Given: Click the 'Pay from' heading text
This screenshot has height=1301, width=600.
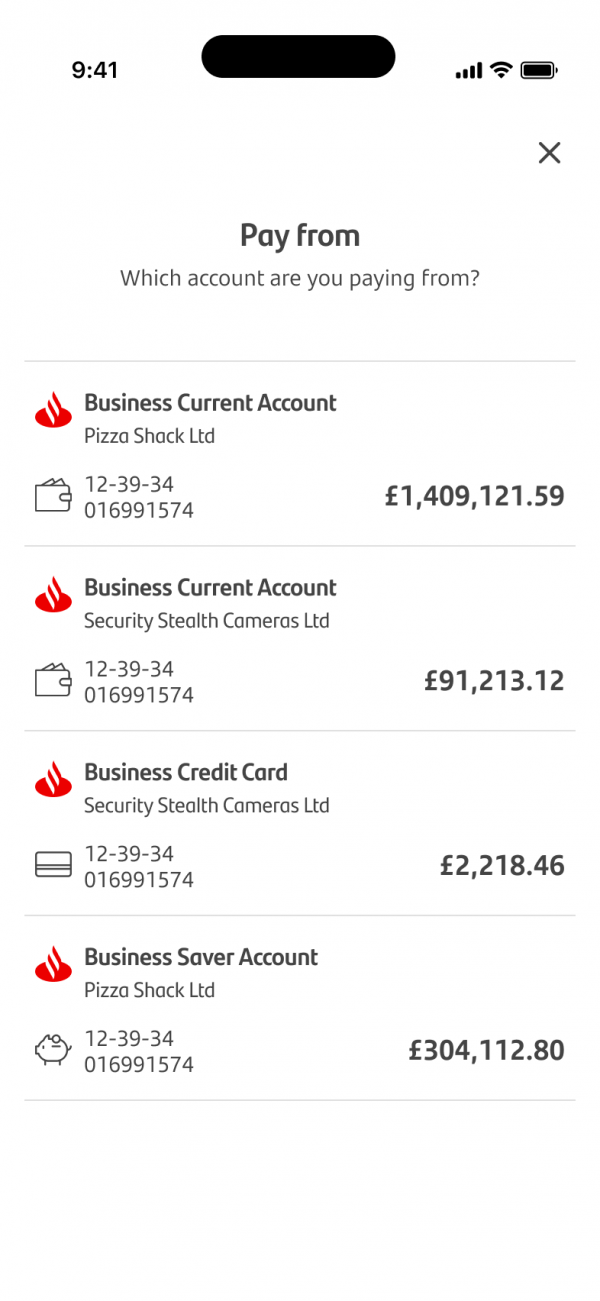Looking at the screenshot, I should (300, 235).
